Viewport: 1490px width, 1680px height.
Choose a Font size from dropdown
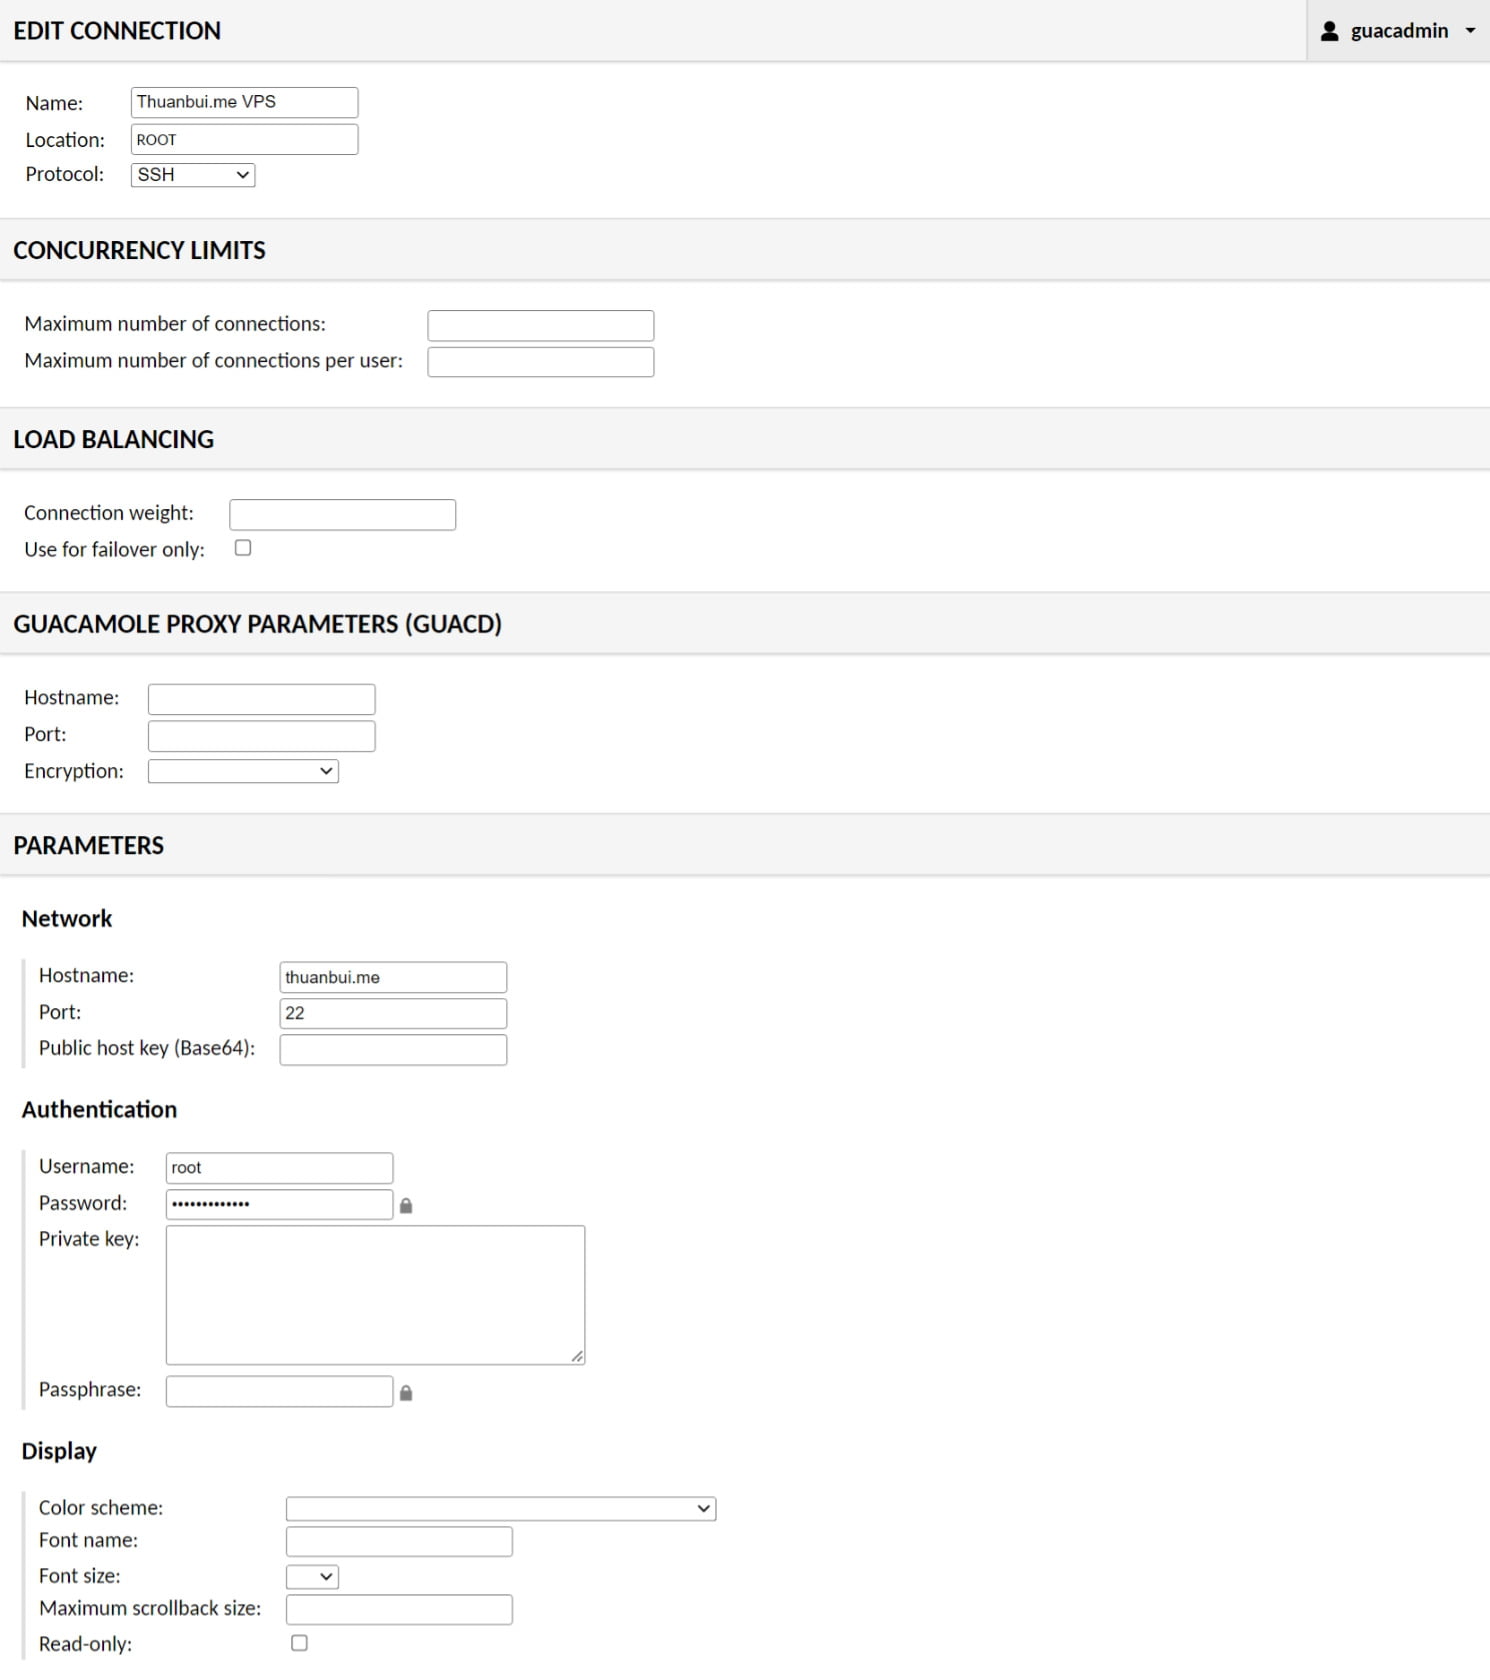point(312,1577)
